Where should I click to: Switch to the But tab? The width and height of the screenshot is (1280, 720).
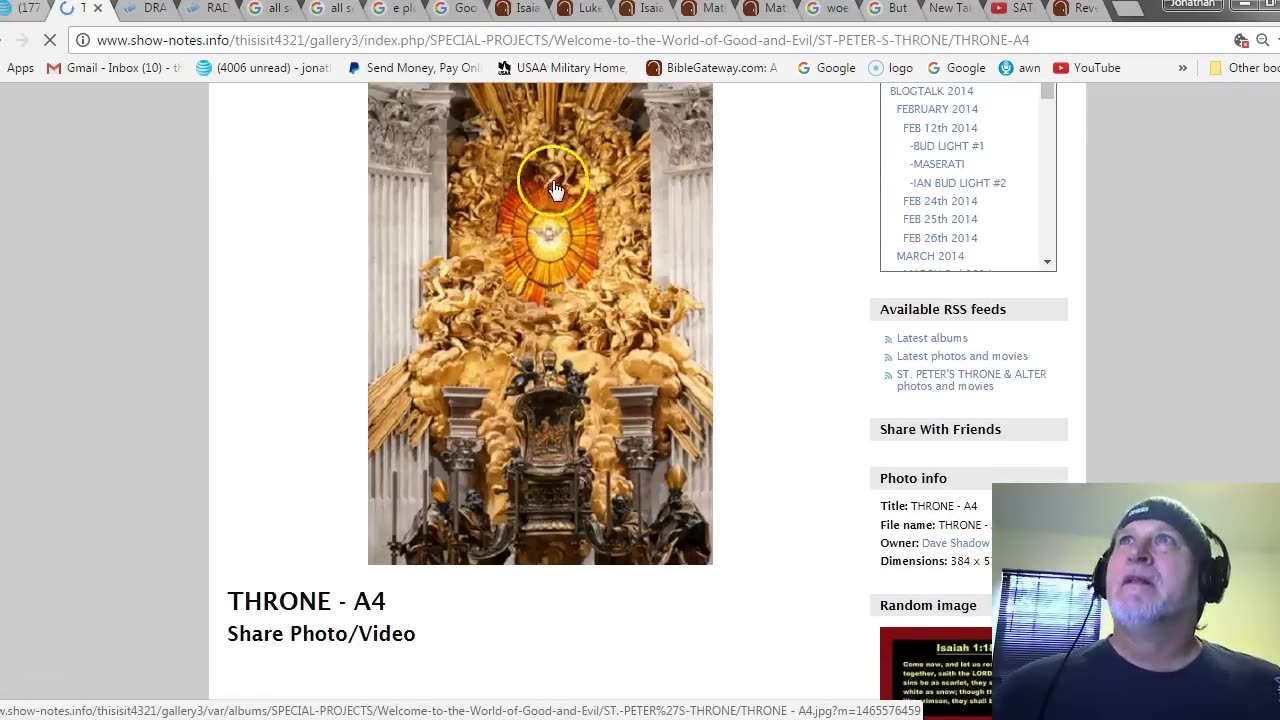pyautogui.click(x=890, y=8)
